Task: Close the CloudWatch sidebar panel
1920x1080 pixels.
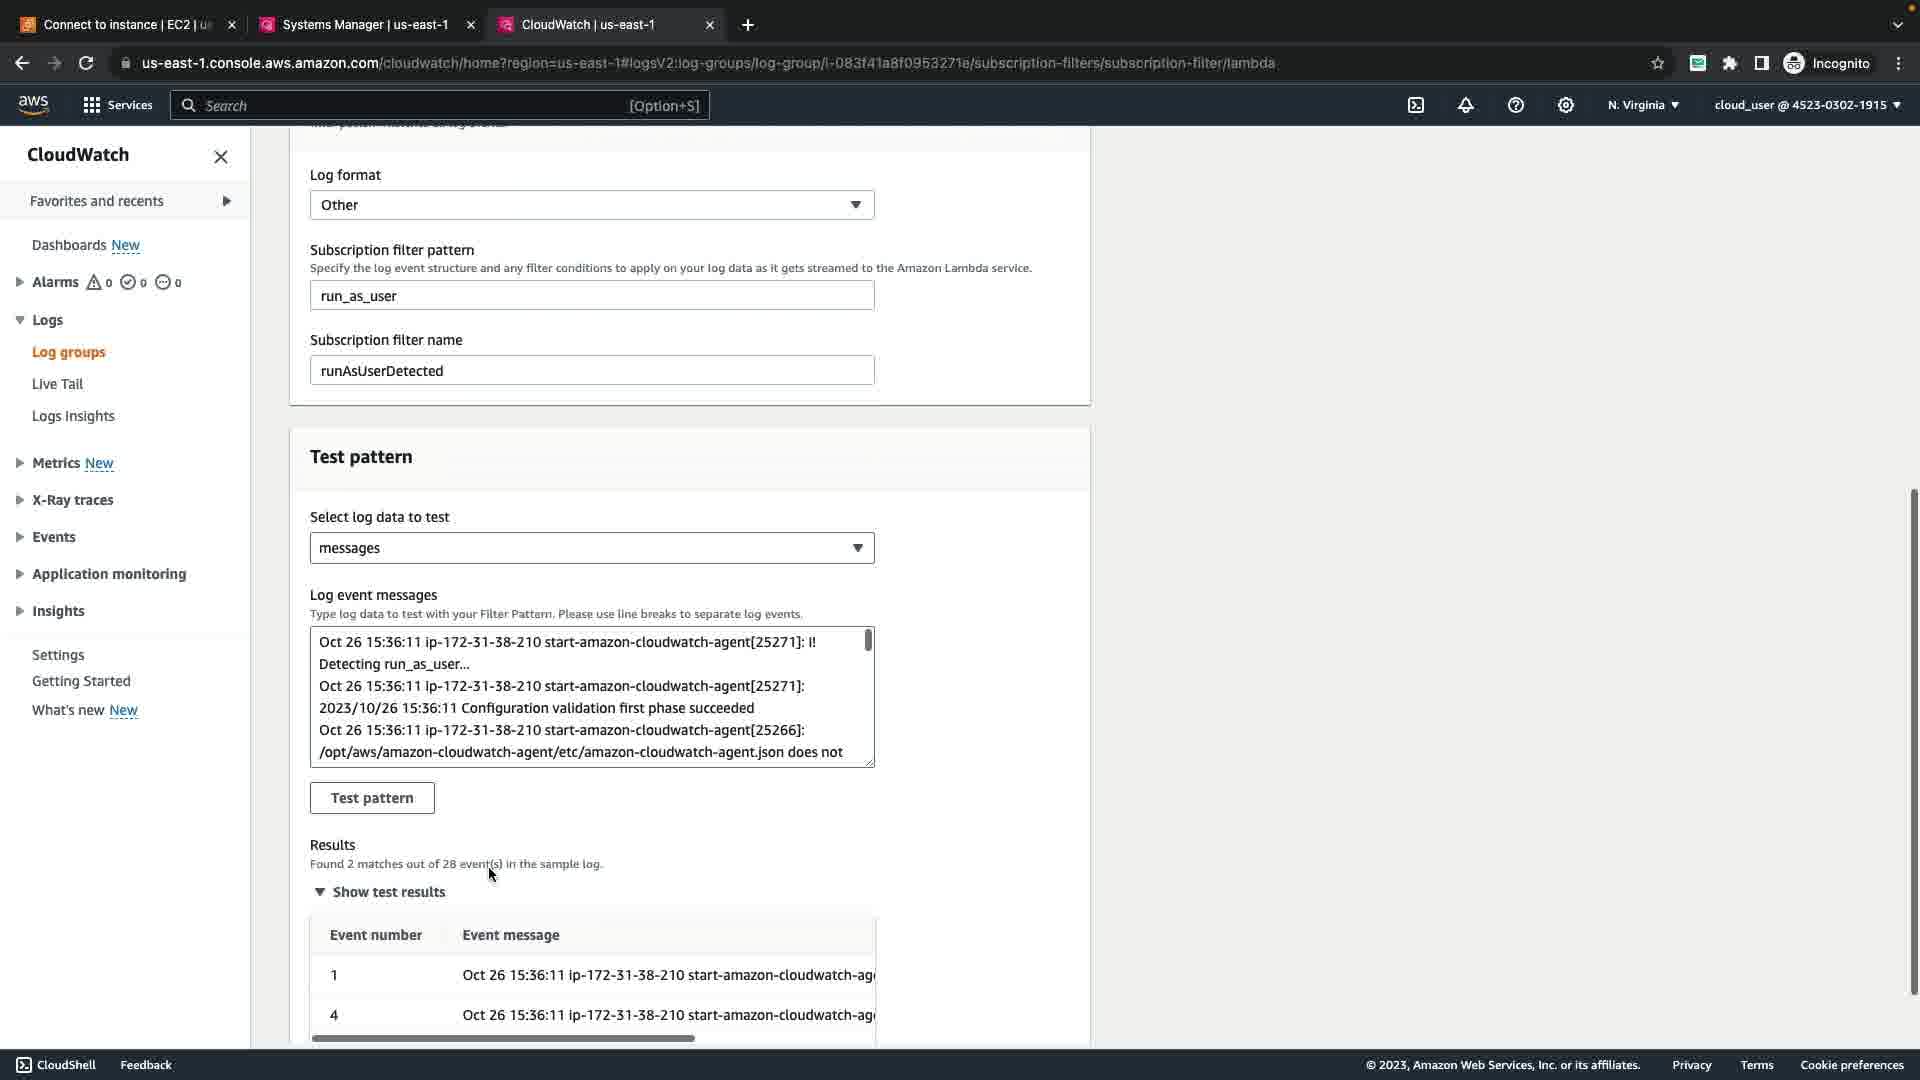Action: [221, 157]
